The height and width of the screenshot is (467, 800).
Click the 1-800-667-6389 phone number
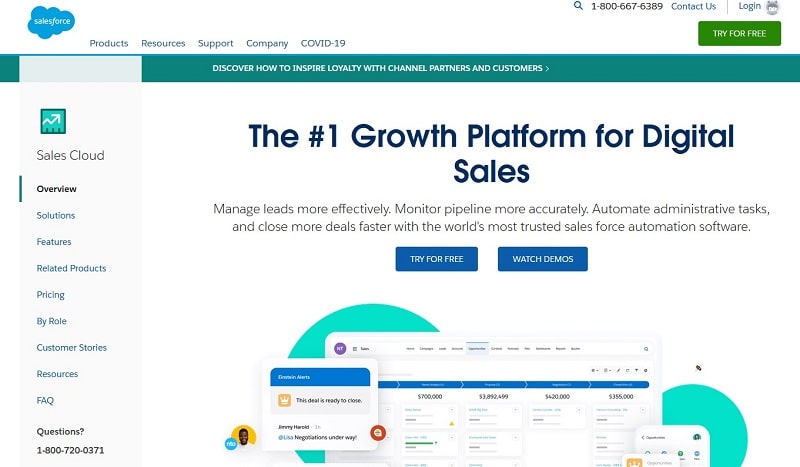click(627, 6)
